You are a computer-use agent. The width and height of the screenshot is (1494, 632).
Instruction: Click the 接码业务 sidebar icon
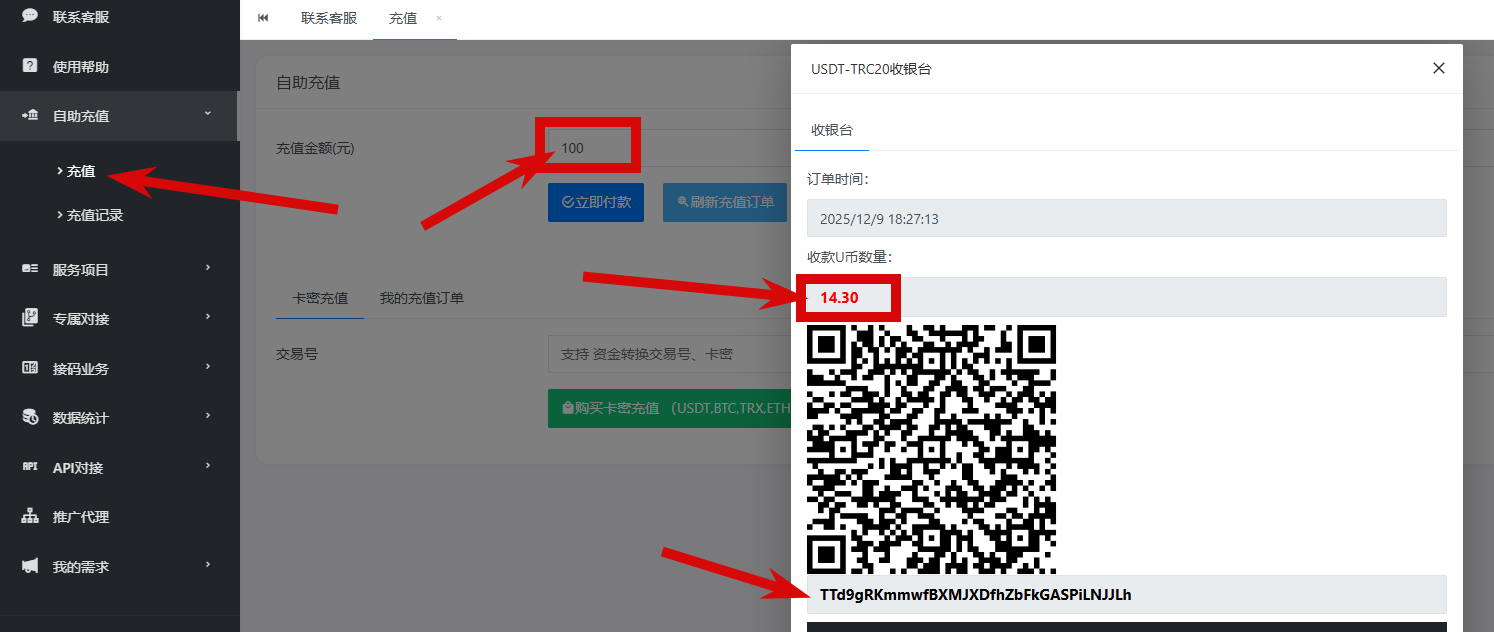pos(30,368)
